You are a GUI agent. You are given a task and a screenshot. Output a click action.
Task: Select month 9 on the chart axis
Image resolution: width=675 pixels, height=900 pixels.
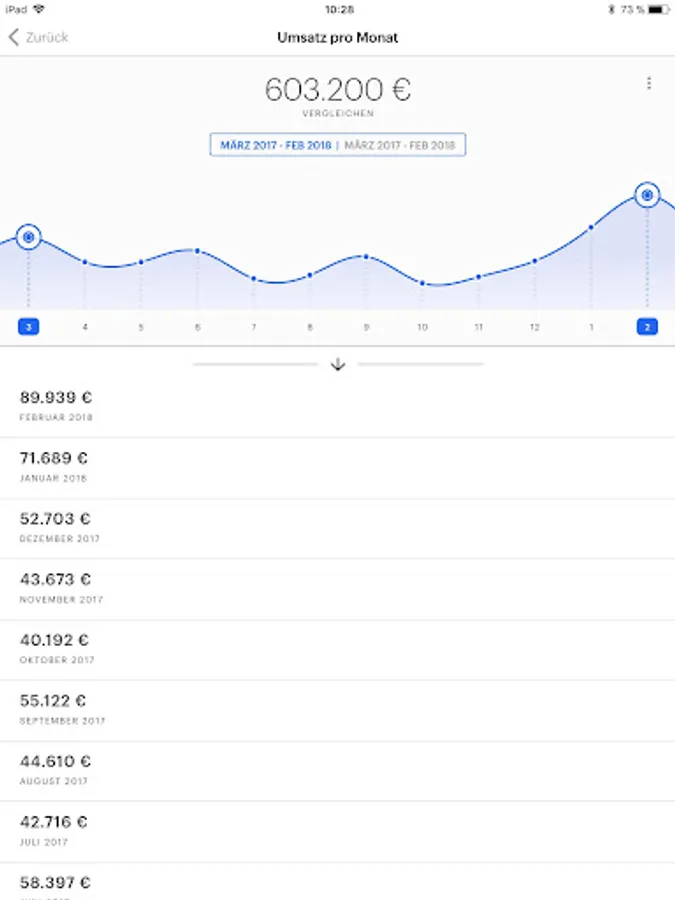[366, 327]
